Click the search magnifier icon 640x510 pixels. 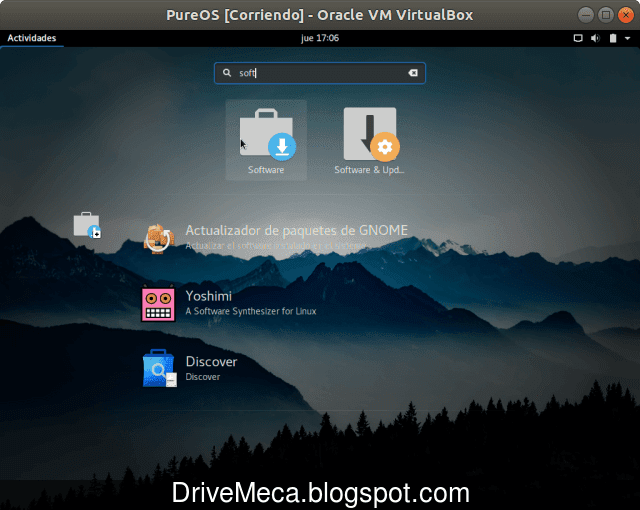click(227, 73)
